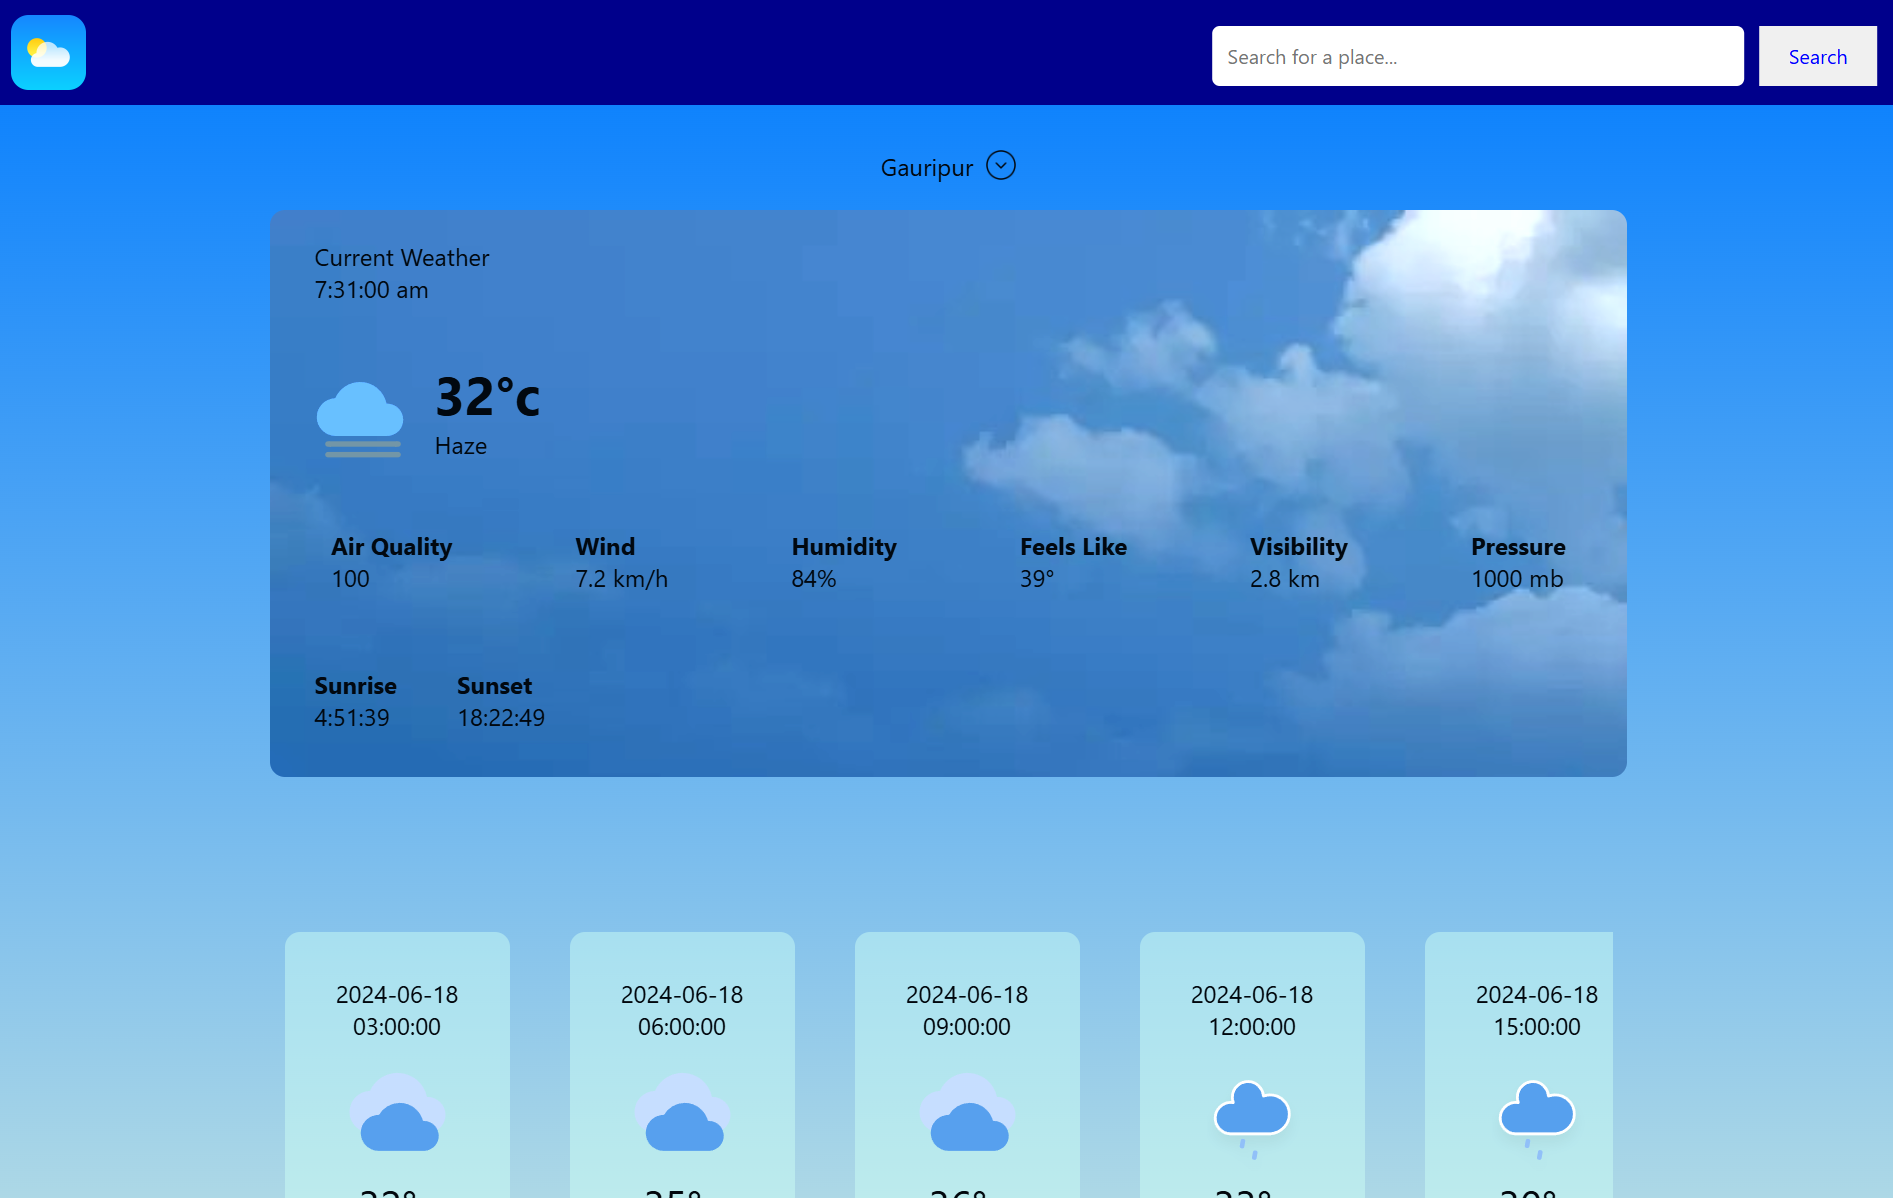
Task: Click the rain icon in 15:00:00 forecast card
Action: (x=1537, y=1119)
